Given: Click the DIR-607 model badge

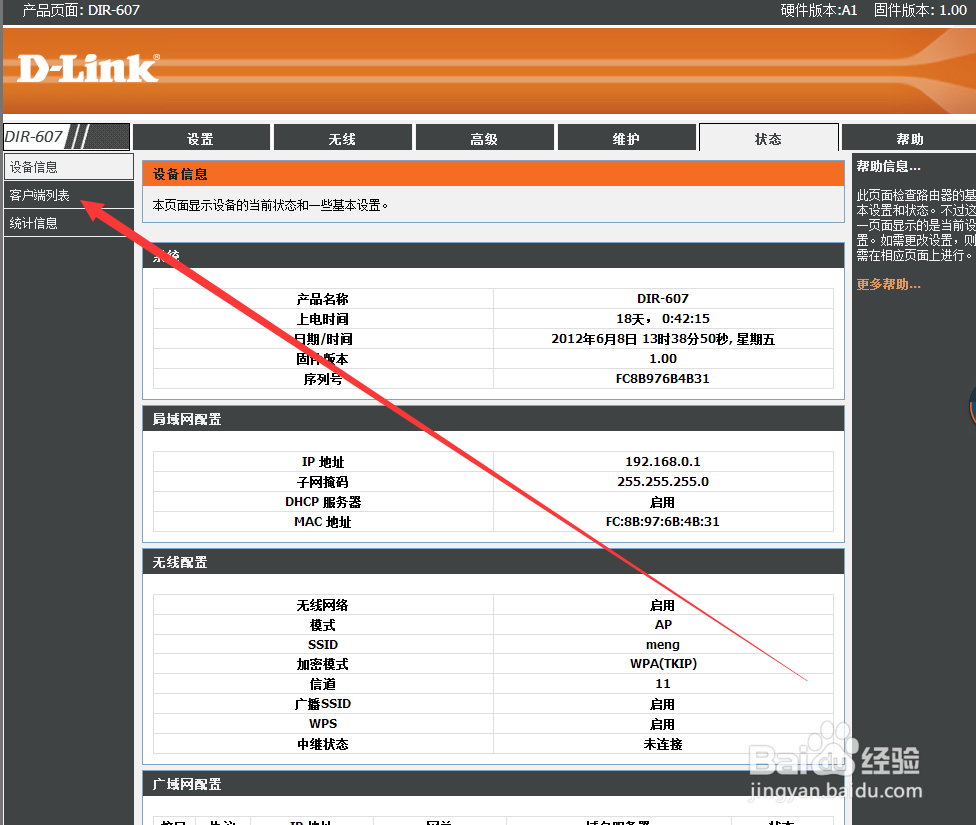Looking at the screenshot, I should click(67, 136).
